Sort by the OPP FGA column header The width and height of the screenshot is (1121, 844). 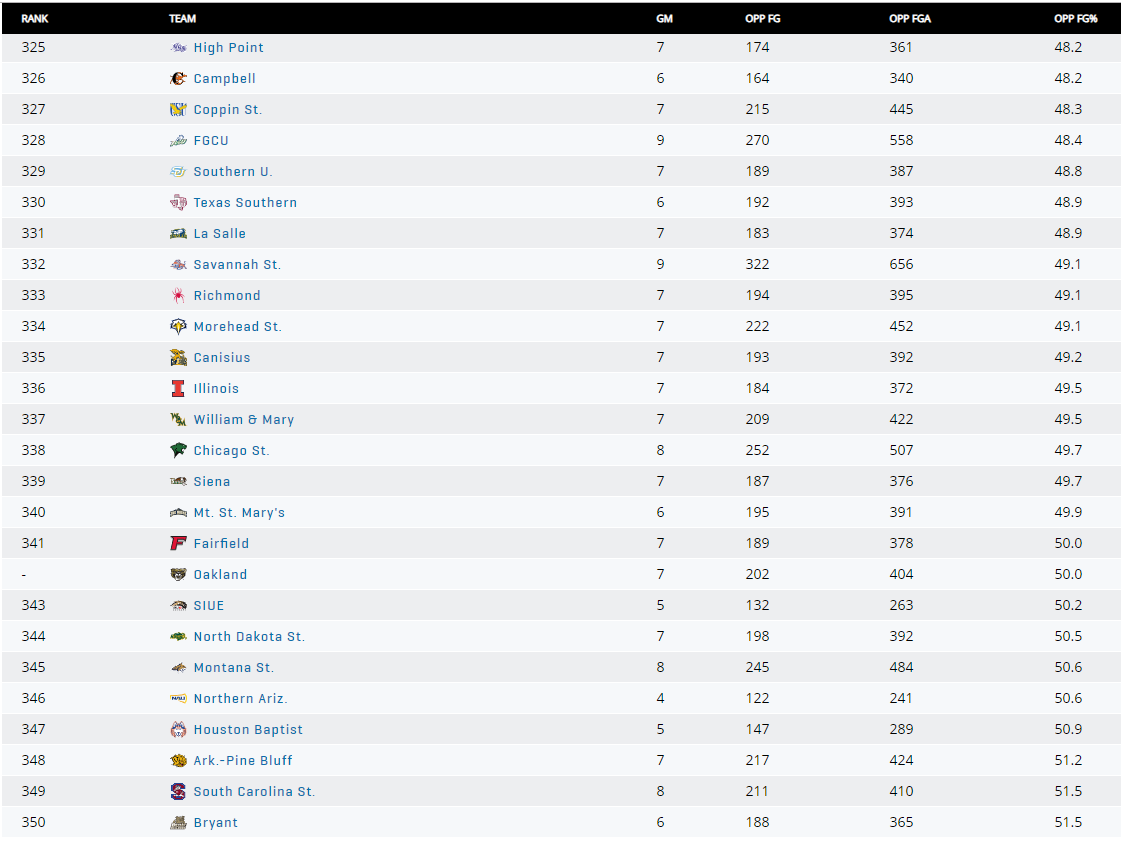[x=909, y=19]
